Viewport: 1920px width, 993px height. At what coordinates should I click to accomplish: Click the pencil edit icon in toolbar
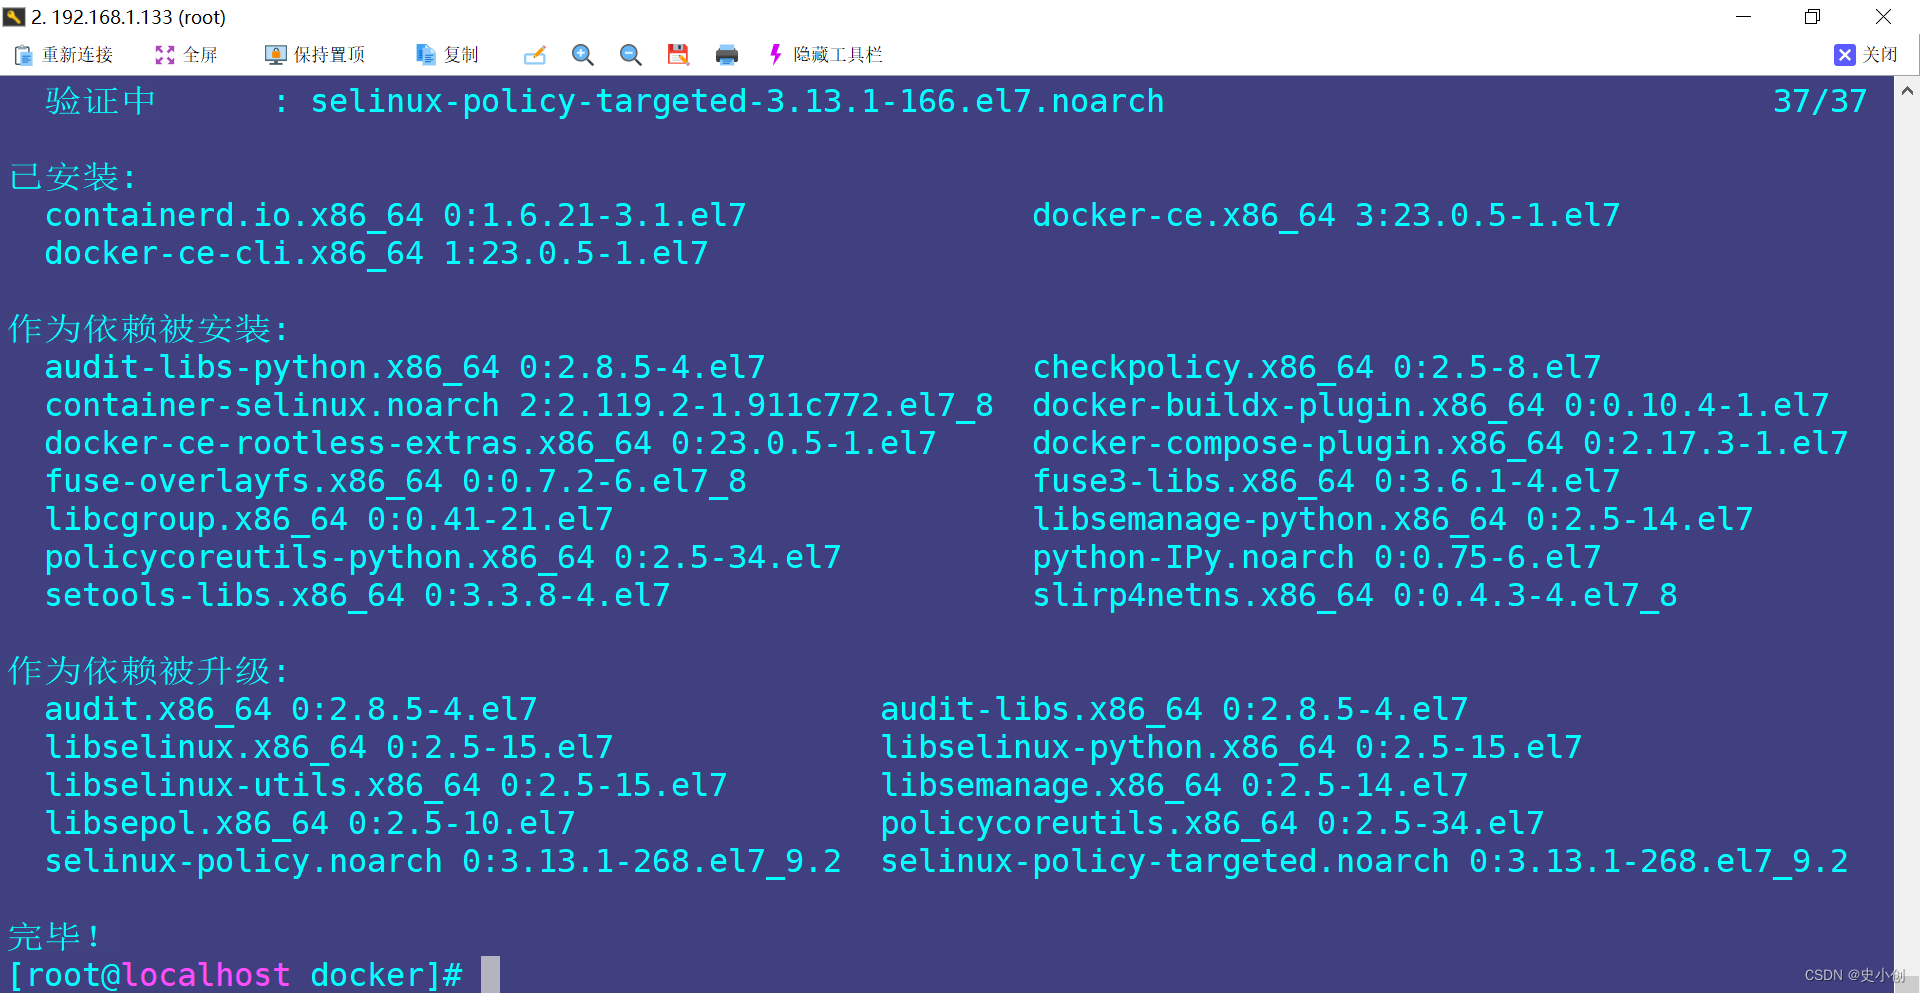(535, 55)
